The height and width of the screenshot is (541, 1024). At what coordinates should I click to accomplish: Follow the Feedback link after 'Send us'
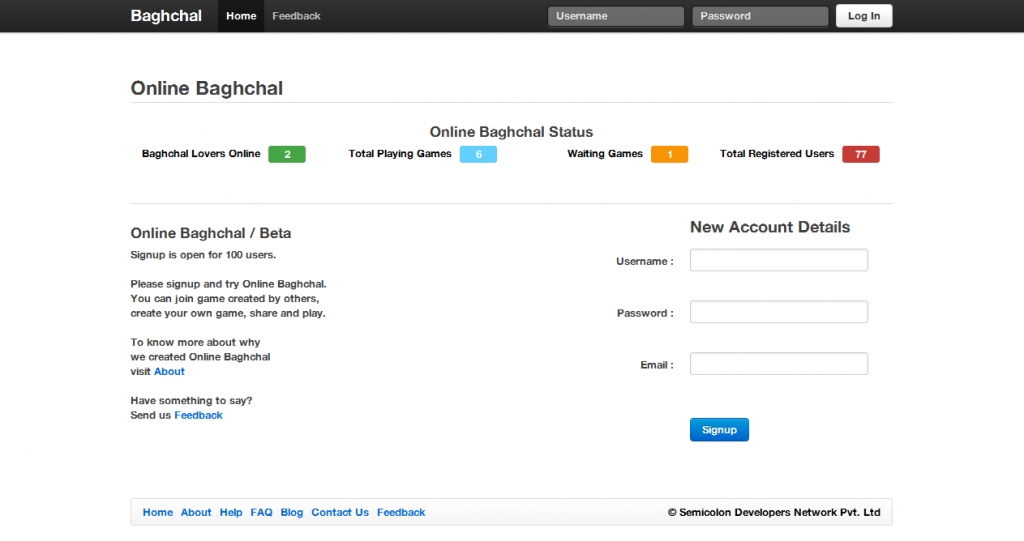[x=199, y=415]
